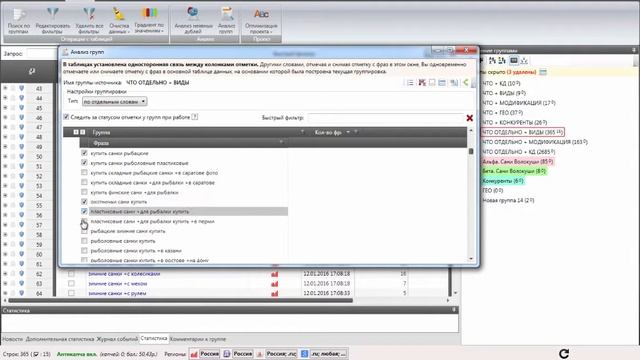Screen dimensions: 640x360
Task: Select Статистика tab
Action: click(x=154, y=338)
